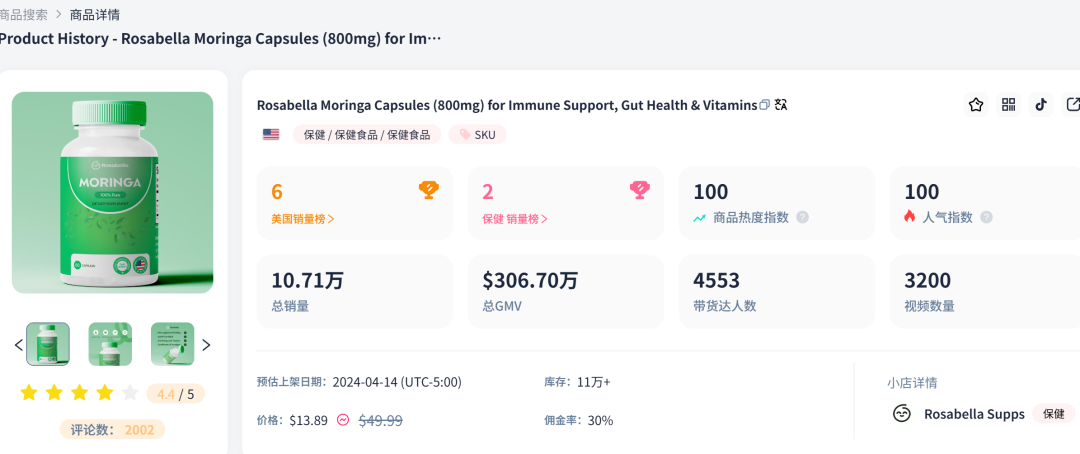Open the Rosabella Supps shop link

(x=973, y=414)
